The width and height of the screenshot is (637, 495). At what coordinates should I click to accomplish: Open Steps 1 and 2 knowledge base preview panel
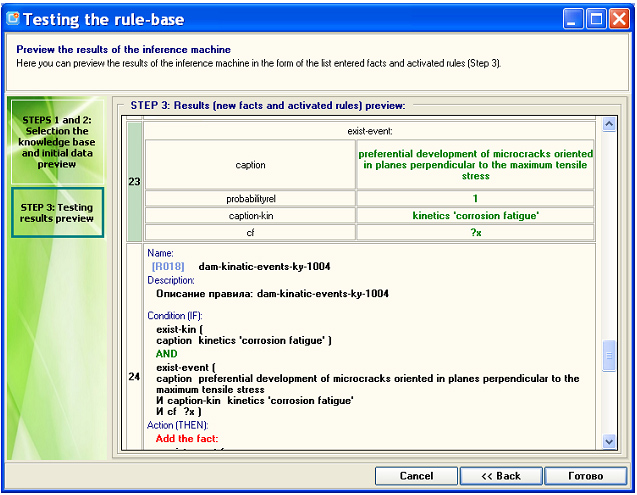coord(57,142)
